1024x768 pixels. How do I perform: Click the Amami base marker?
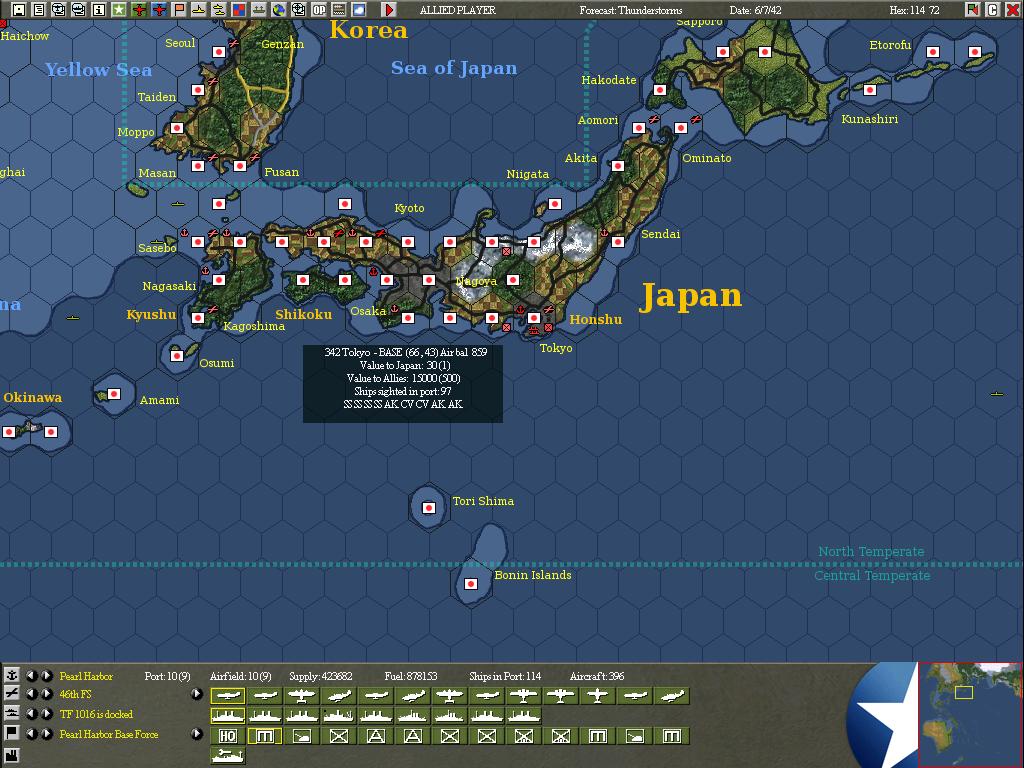pos(114,394)
